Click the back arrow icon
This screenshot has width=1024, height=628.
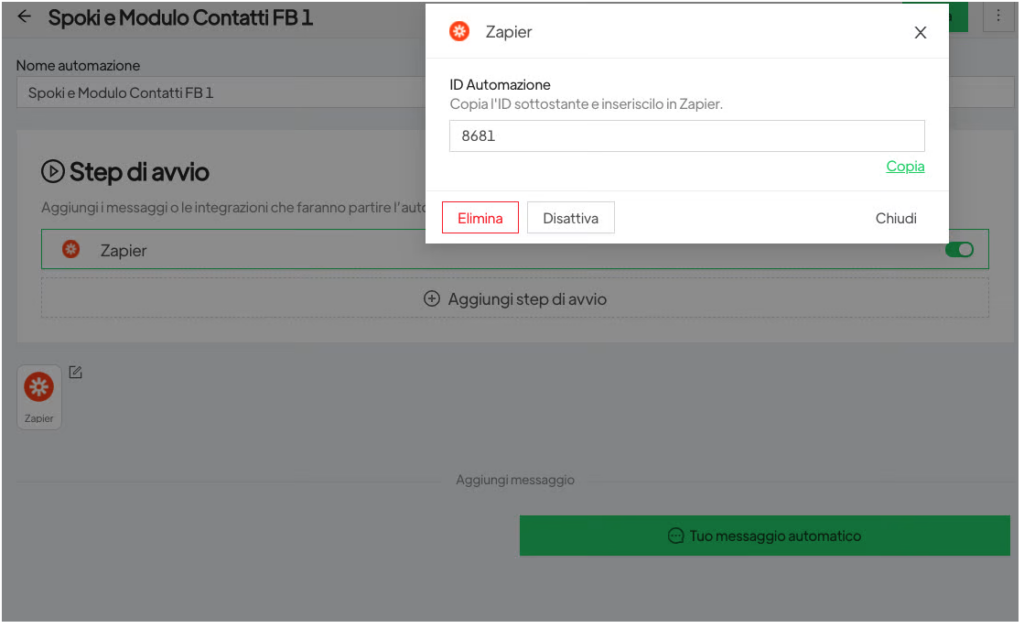click(24, 16)
